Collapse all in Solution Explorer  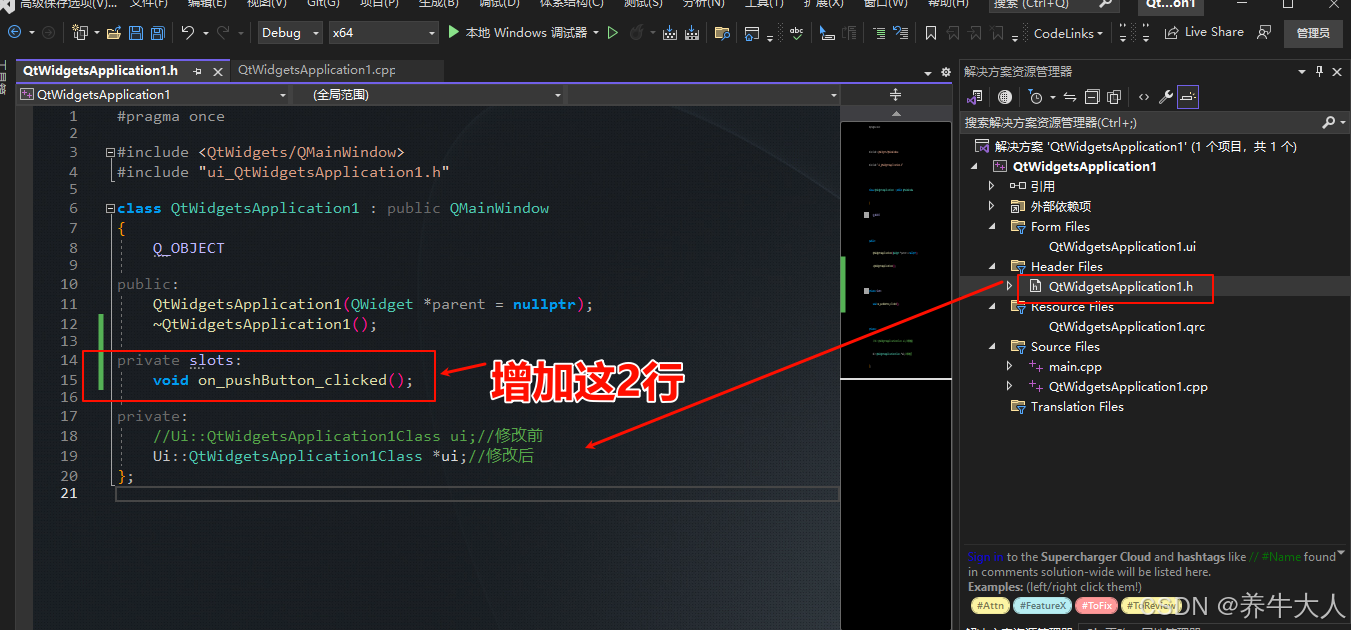click(1092, 97)
